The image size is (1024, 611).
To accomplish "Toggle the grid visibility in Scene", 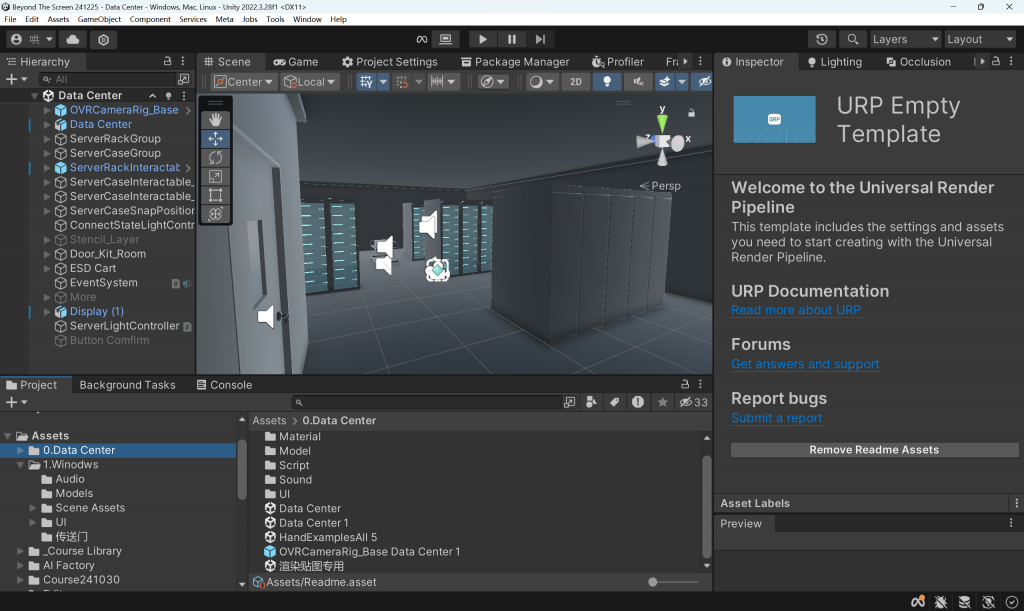I will click(x=366, y=82).
